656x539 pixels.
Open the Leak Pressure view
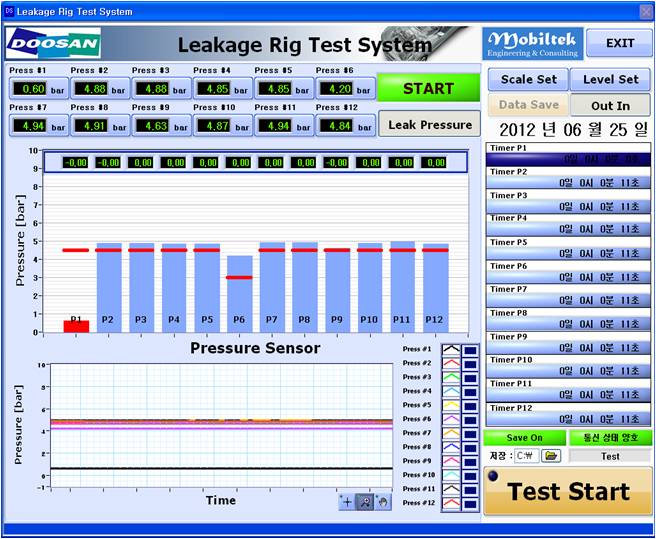pyautogui.click(x=430, y=124)
